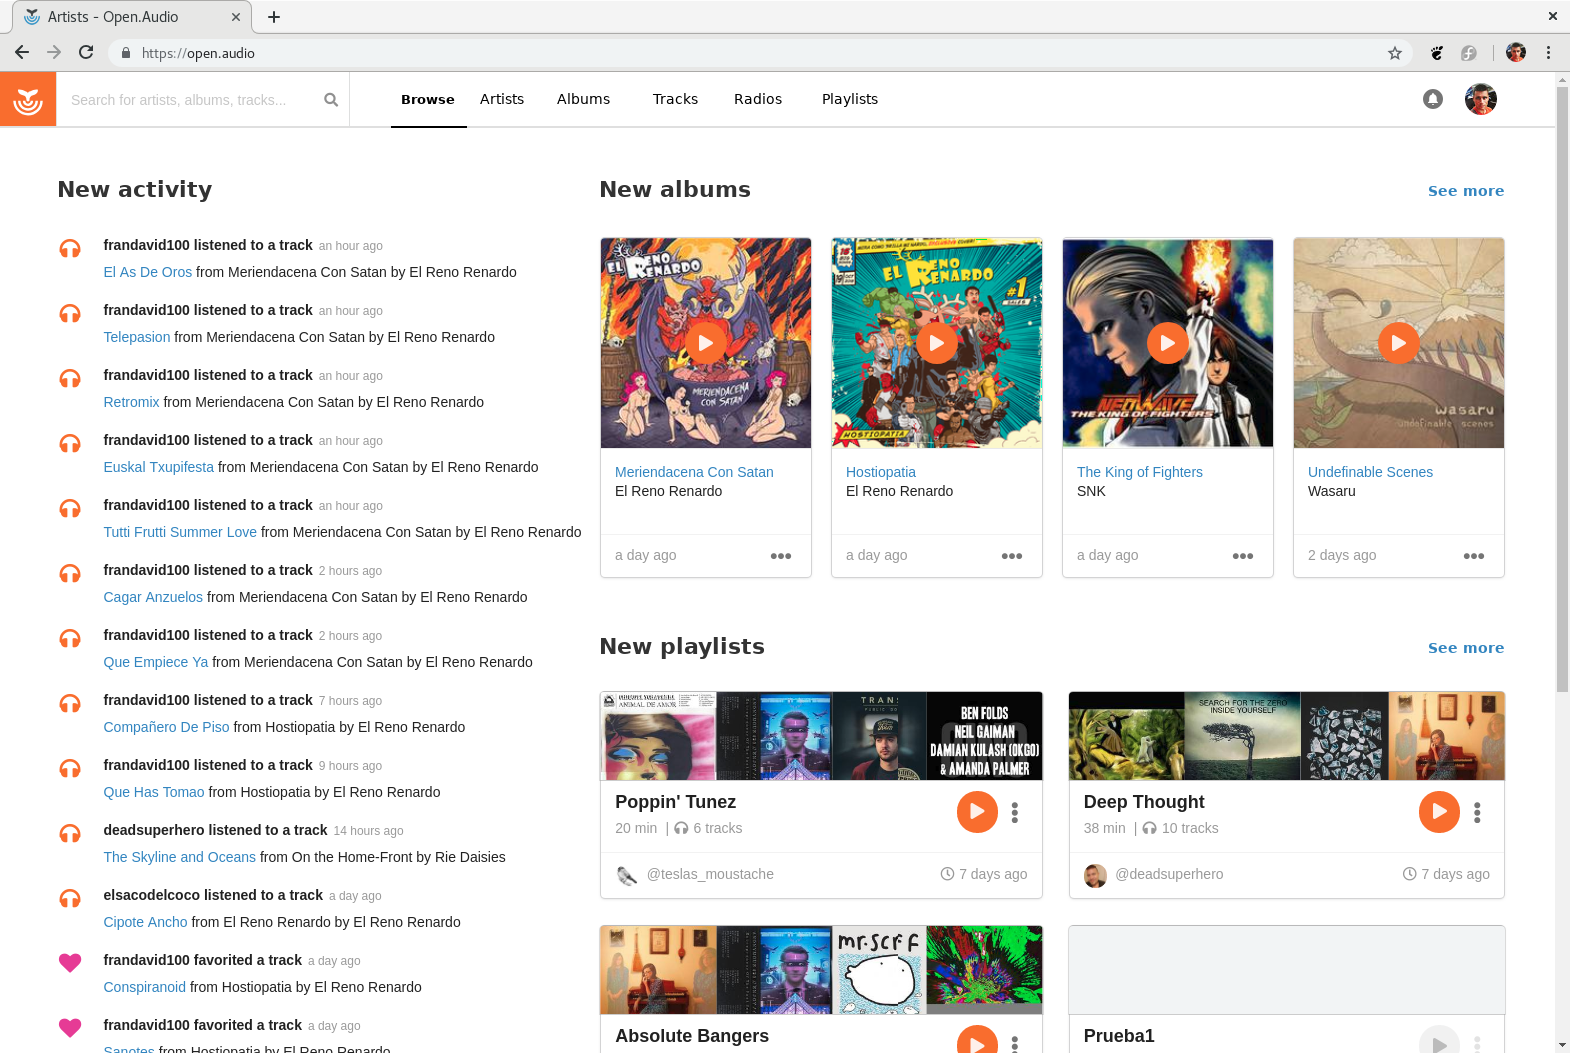
Task: Switch to the Radios tab
Action: tap(758, 99)
